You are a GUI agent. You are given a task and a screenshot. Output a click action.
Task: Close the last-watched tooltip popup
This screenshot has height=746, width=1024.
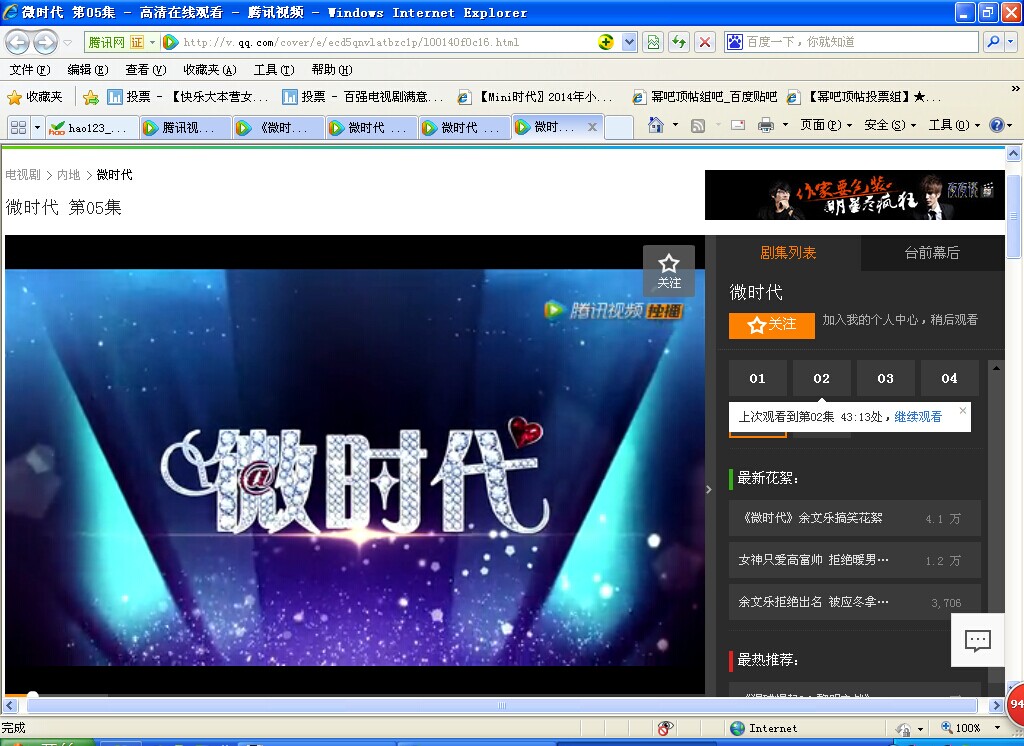(x=963, y=410)
